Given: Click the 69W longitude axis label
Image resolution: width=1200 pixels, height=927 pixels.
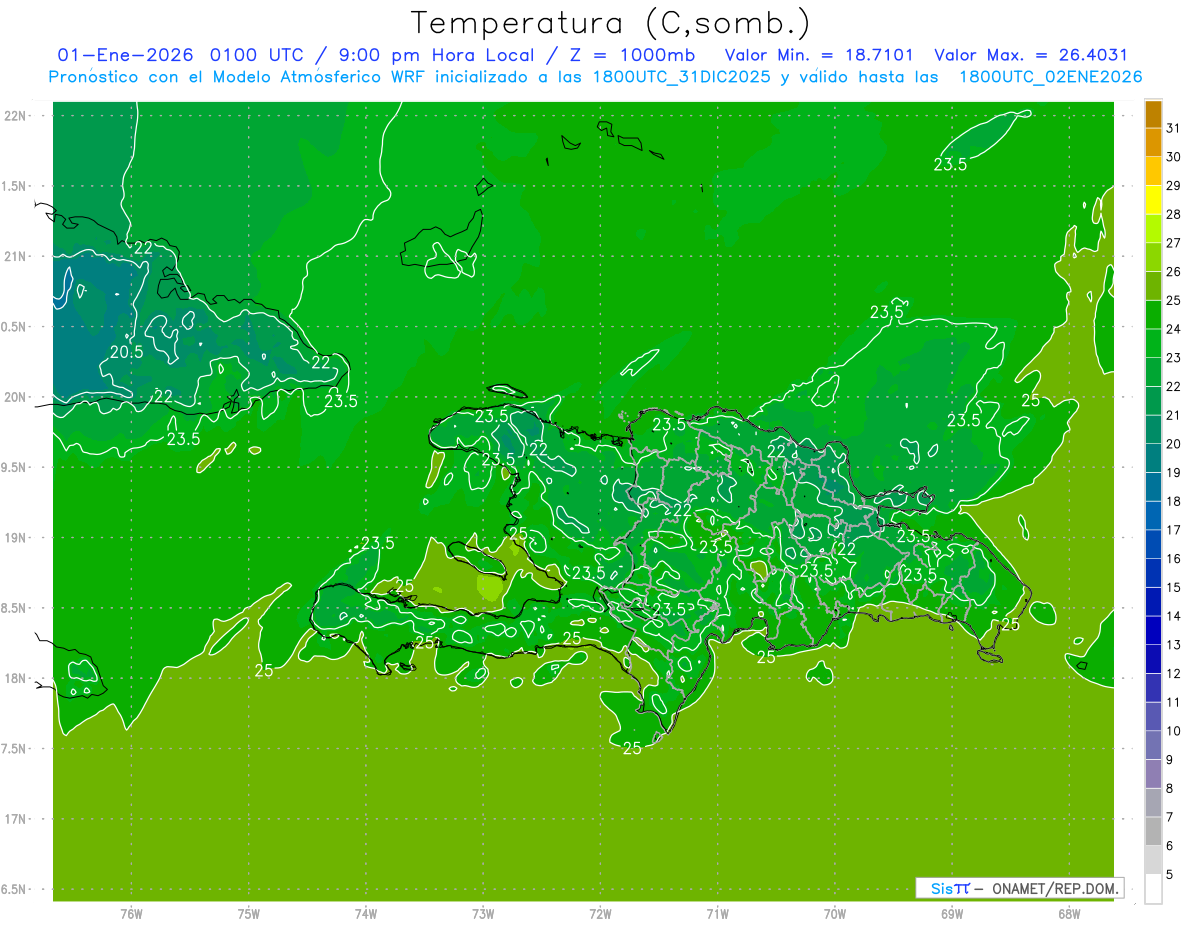Looking at the screenshot, I should click(x=952, y=913).
